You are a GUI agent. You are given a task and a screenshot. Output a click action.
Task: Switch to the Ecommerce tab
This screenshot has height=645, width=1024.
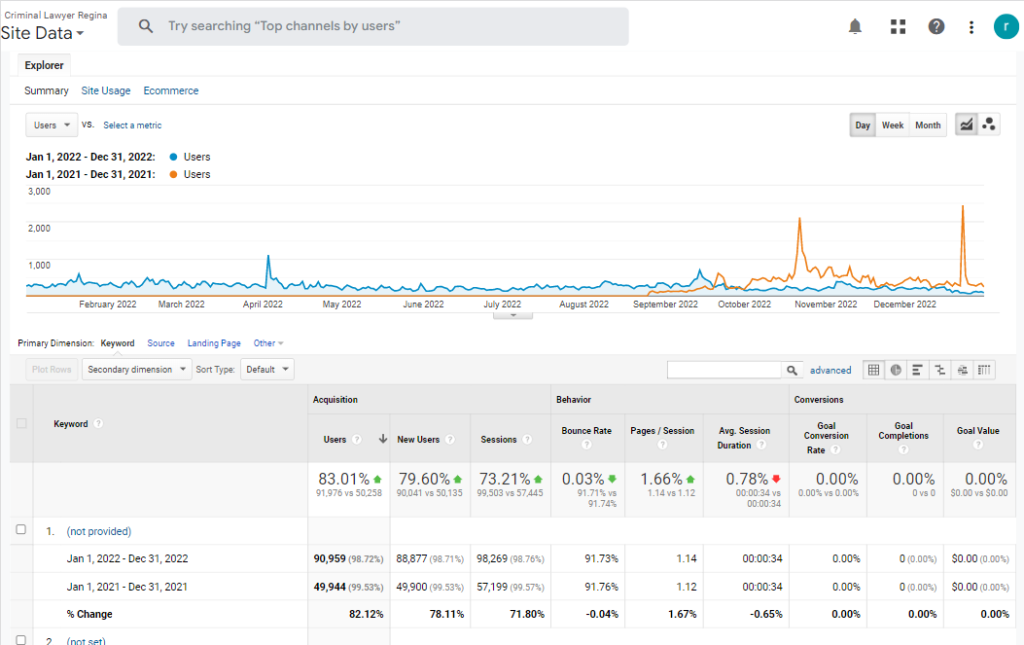[x=171, y=91]
